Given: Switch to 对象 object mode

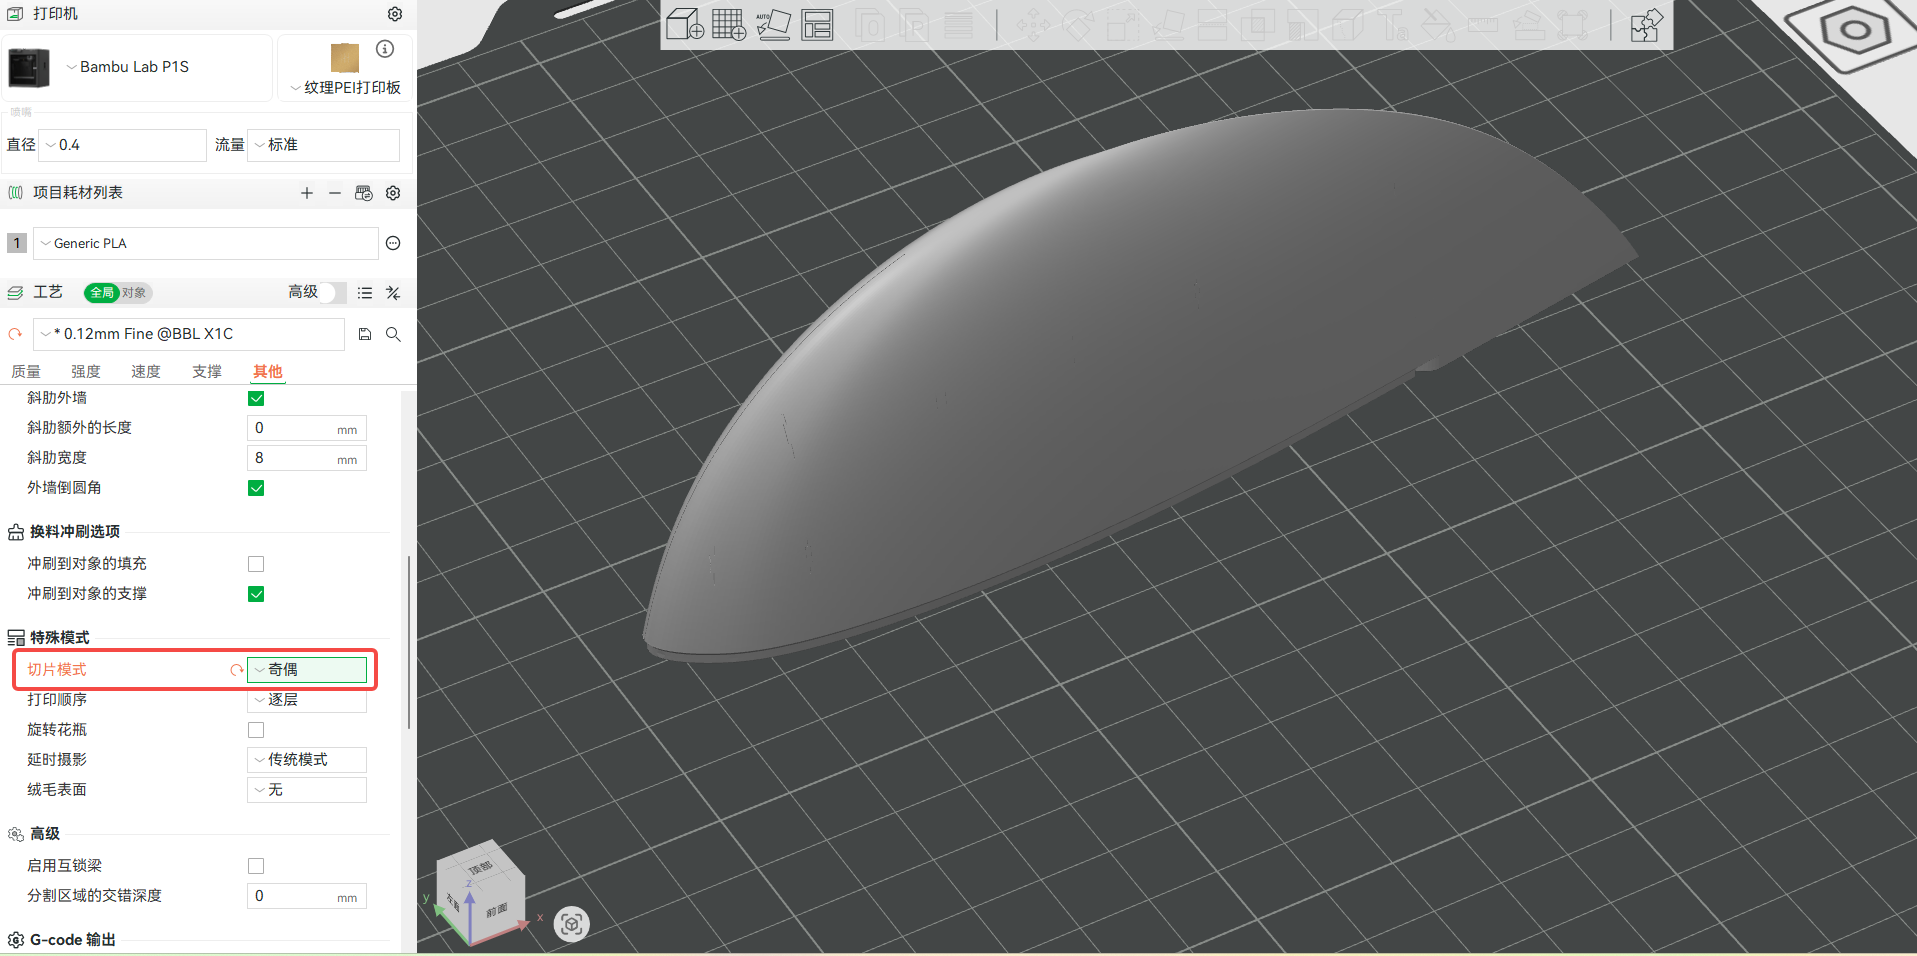Looking at the screenshot, I should 134,293.
